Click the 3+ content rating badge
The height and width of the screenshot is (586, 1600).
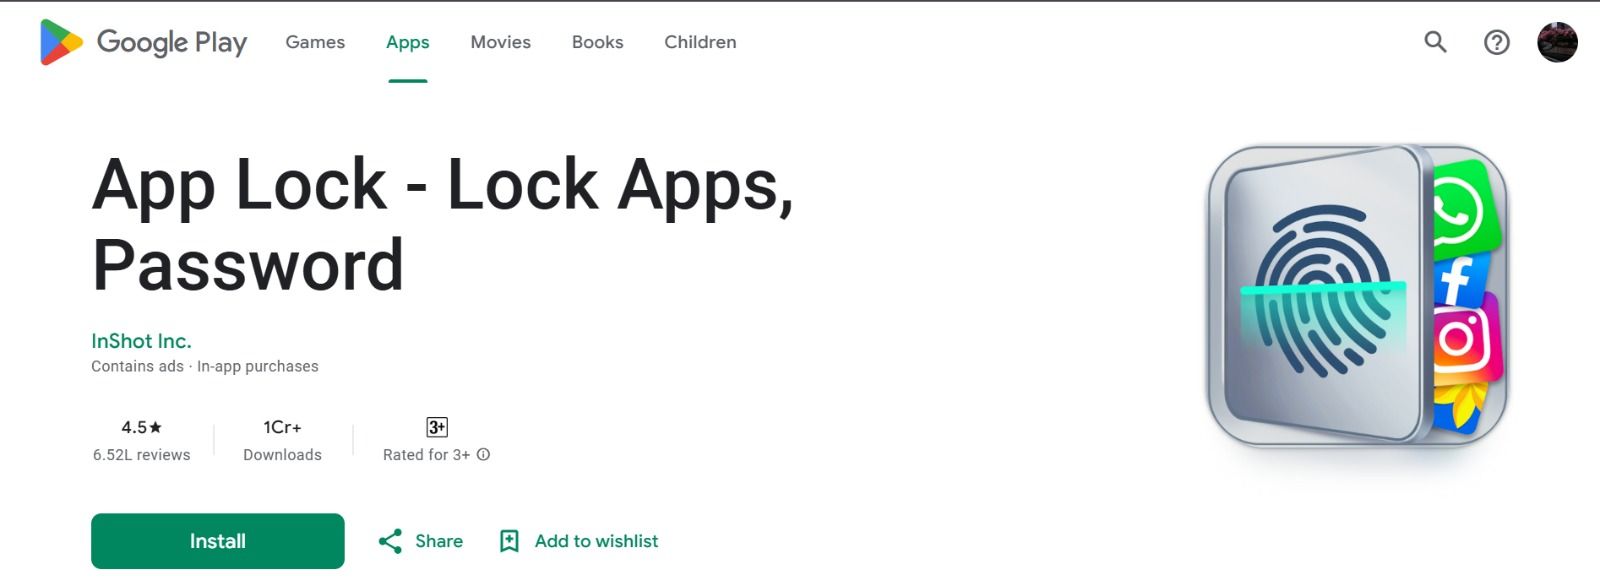click(x=437, y=427)
